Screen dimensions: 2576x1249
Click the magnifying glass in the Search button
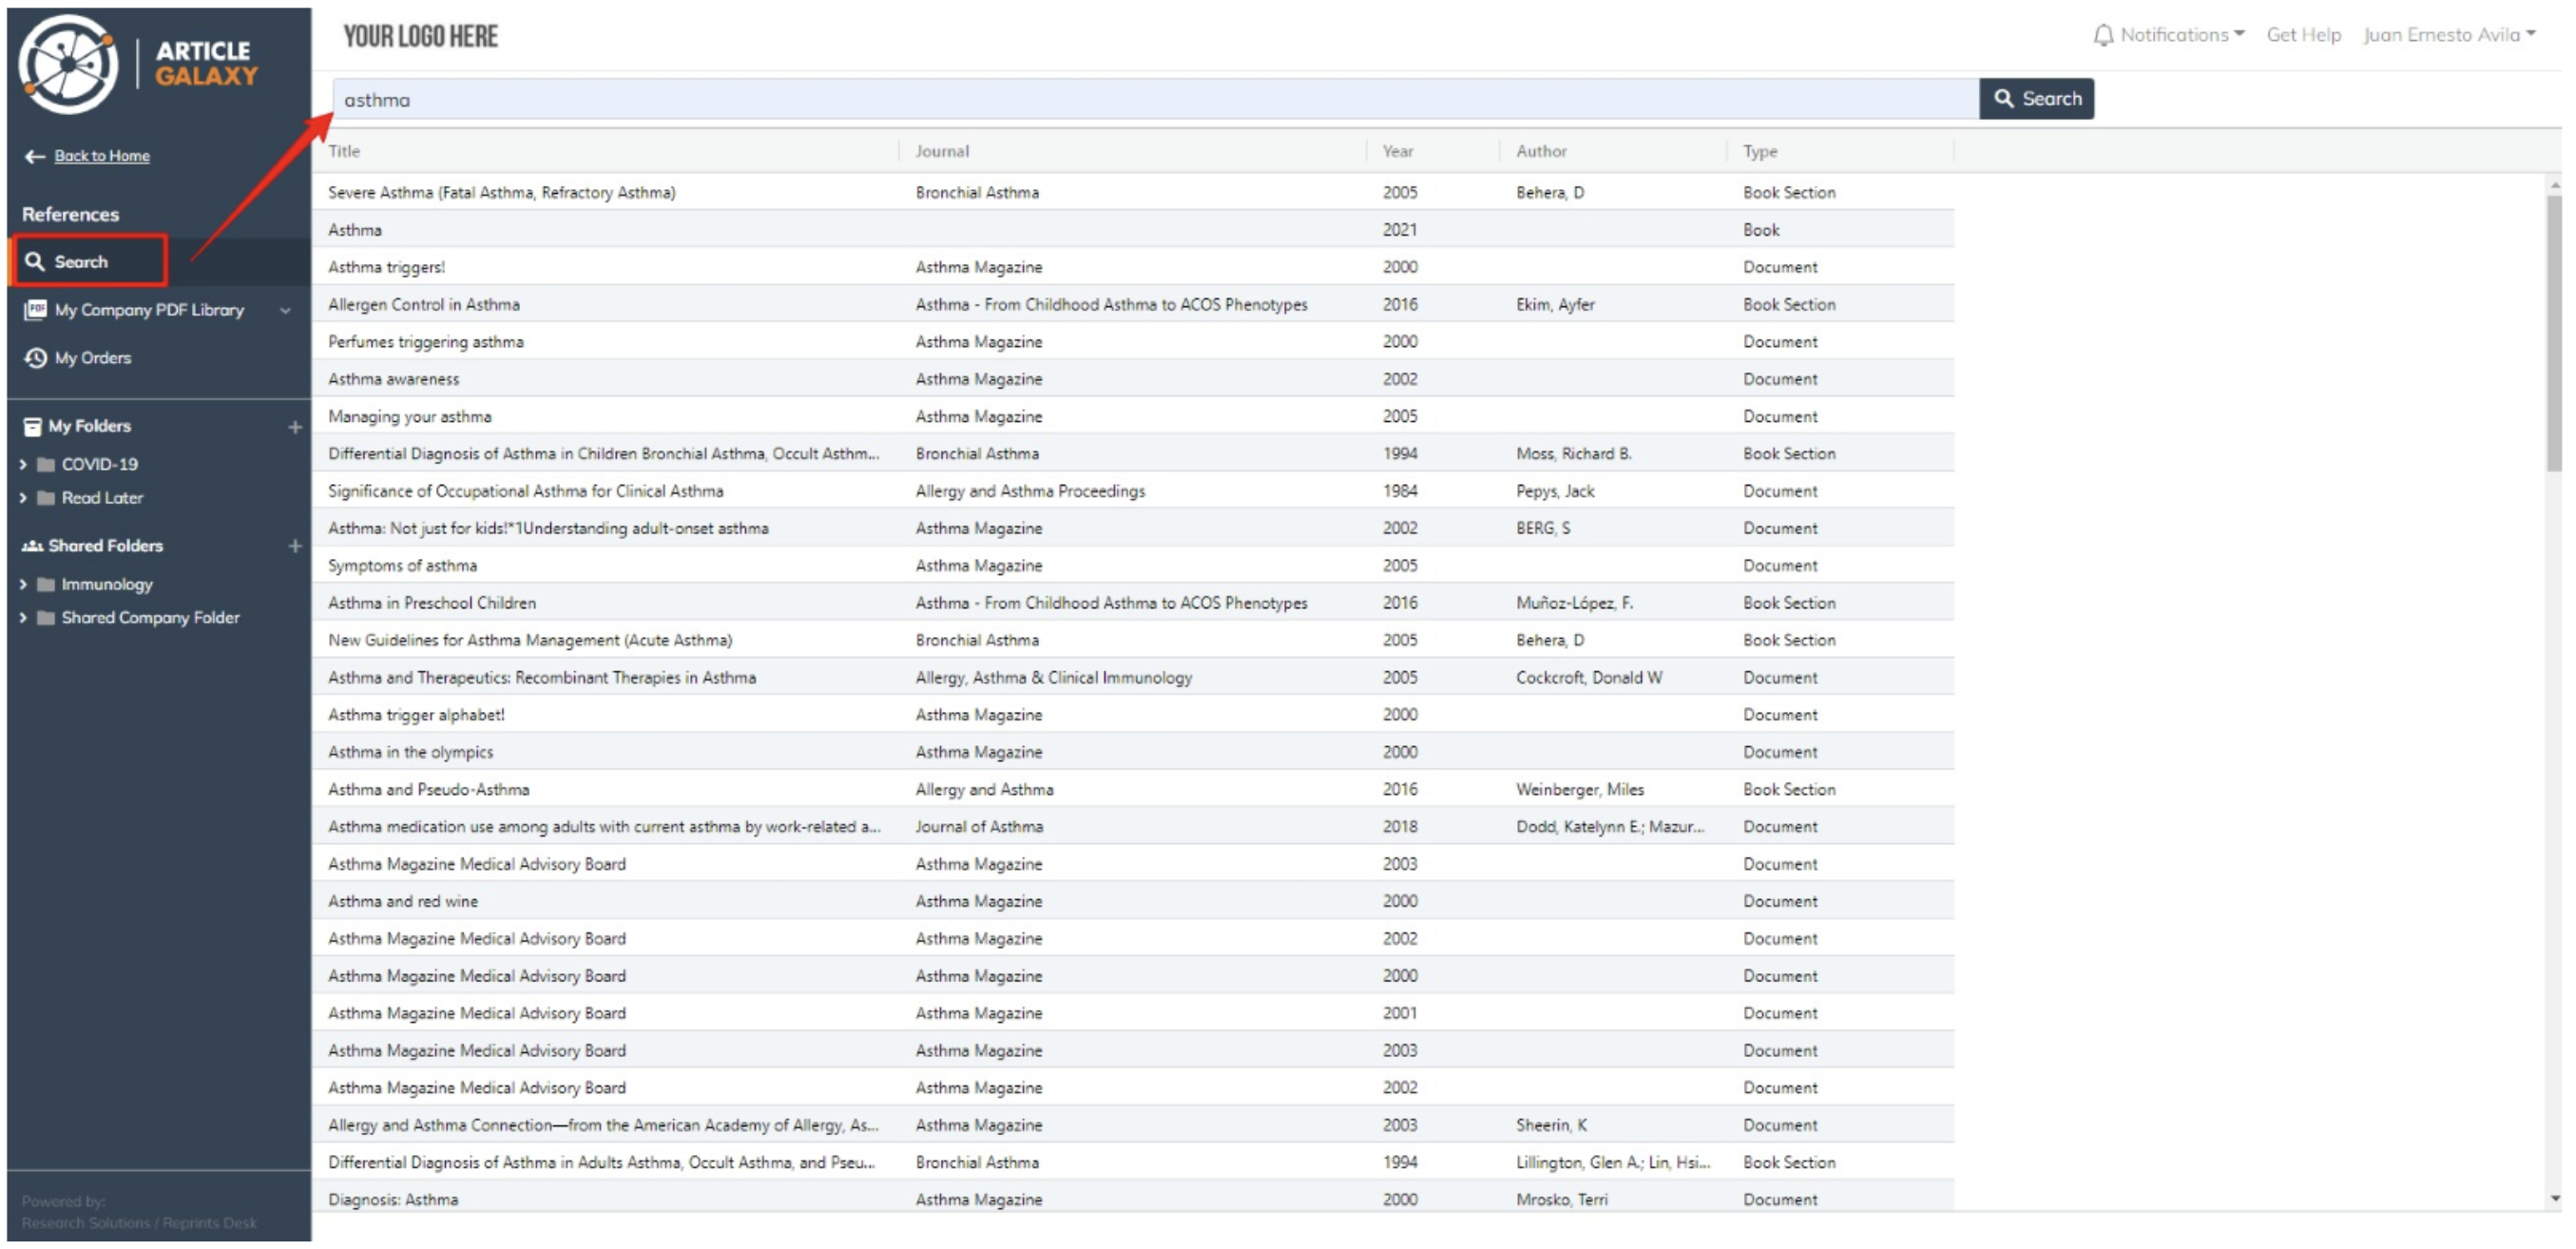click(2004, 98)
